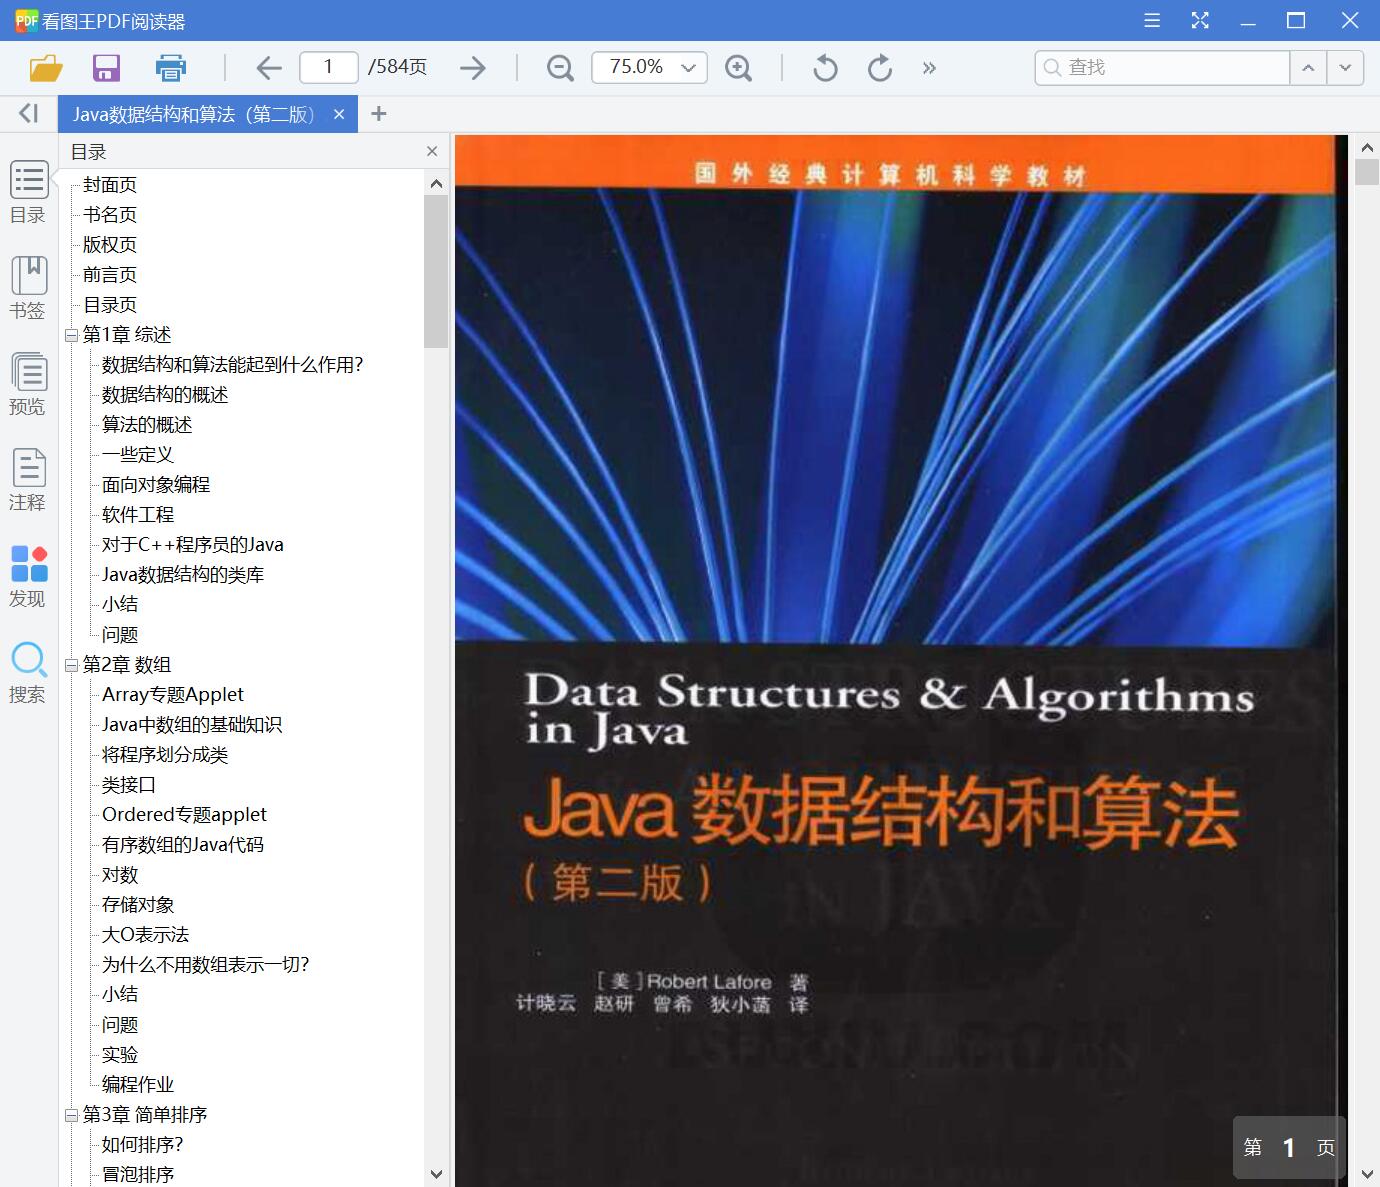Image resolution: width=1380 pixels, height=1187 pixels.
Task: Open outline entry 存储对象
Action: (138, 905)
